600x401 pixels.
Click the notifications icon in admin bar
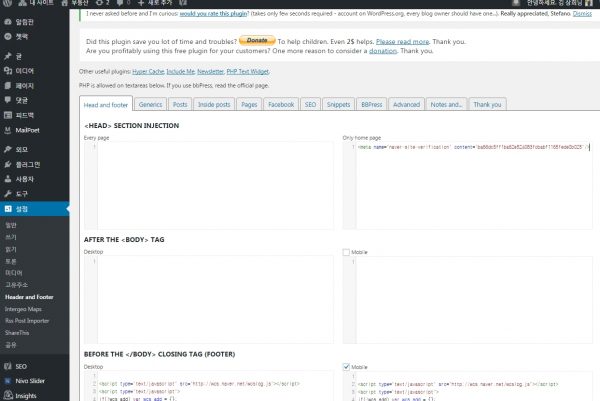(516, 3)
